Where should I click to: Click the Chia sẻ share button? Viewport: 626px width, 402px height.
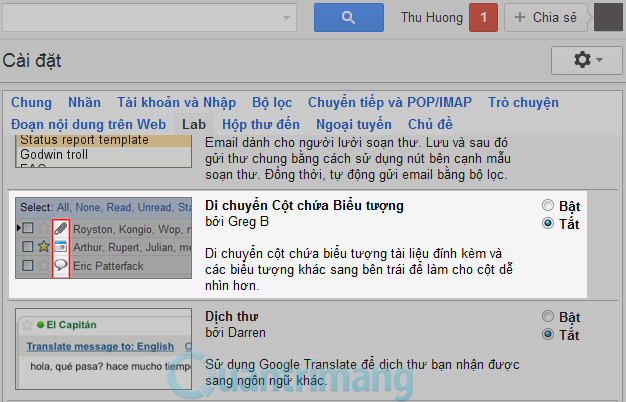[546, 18]
